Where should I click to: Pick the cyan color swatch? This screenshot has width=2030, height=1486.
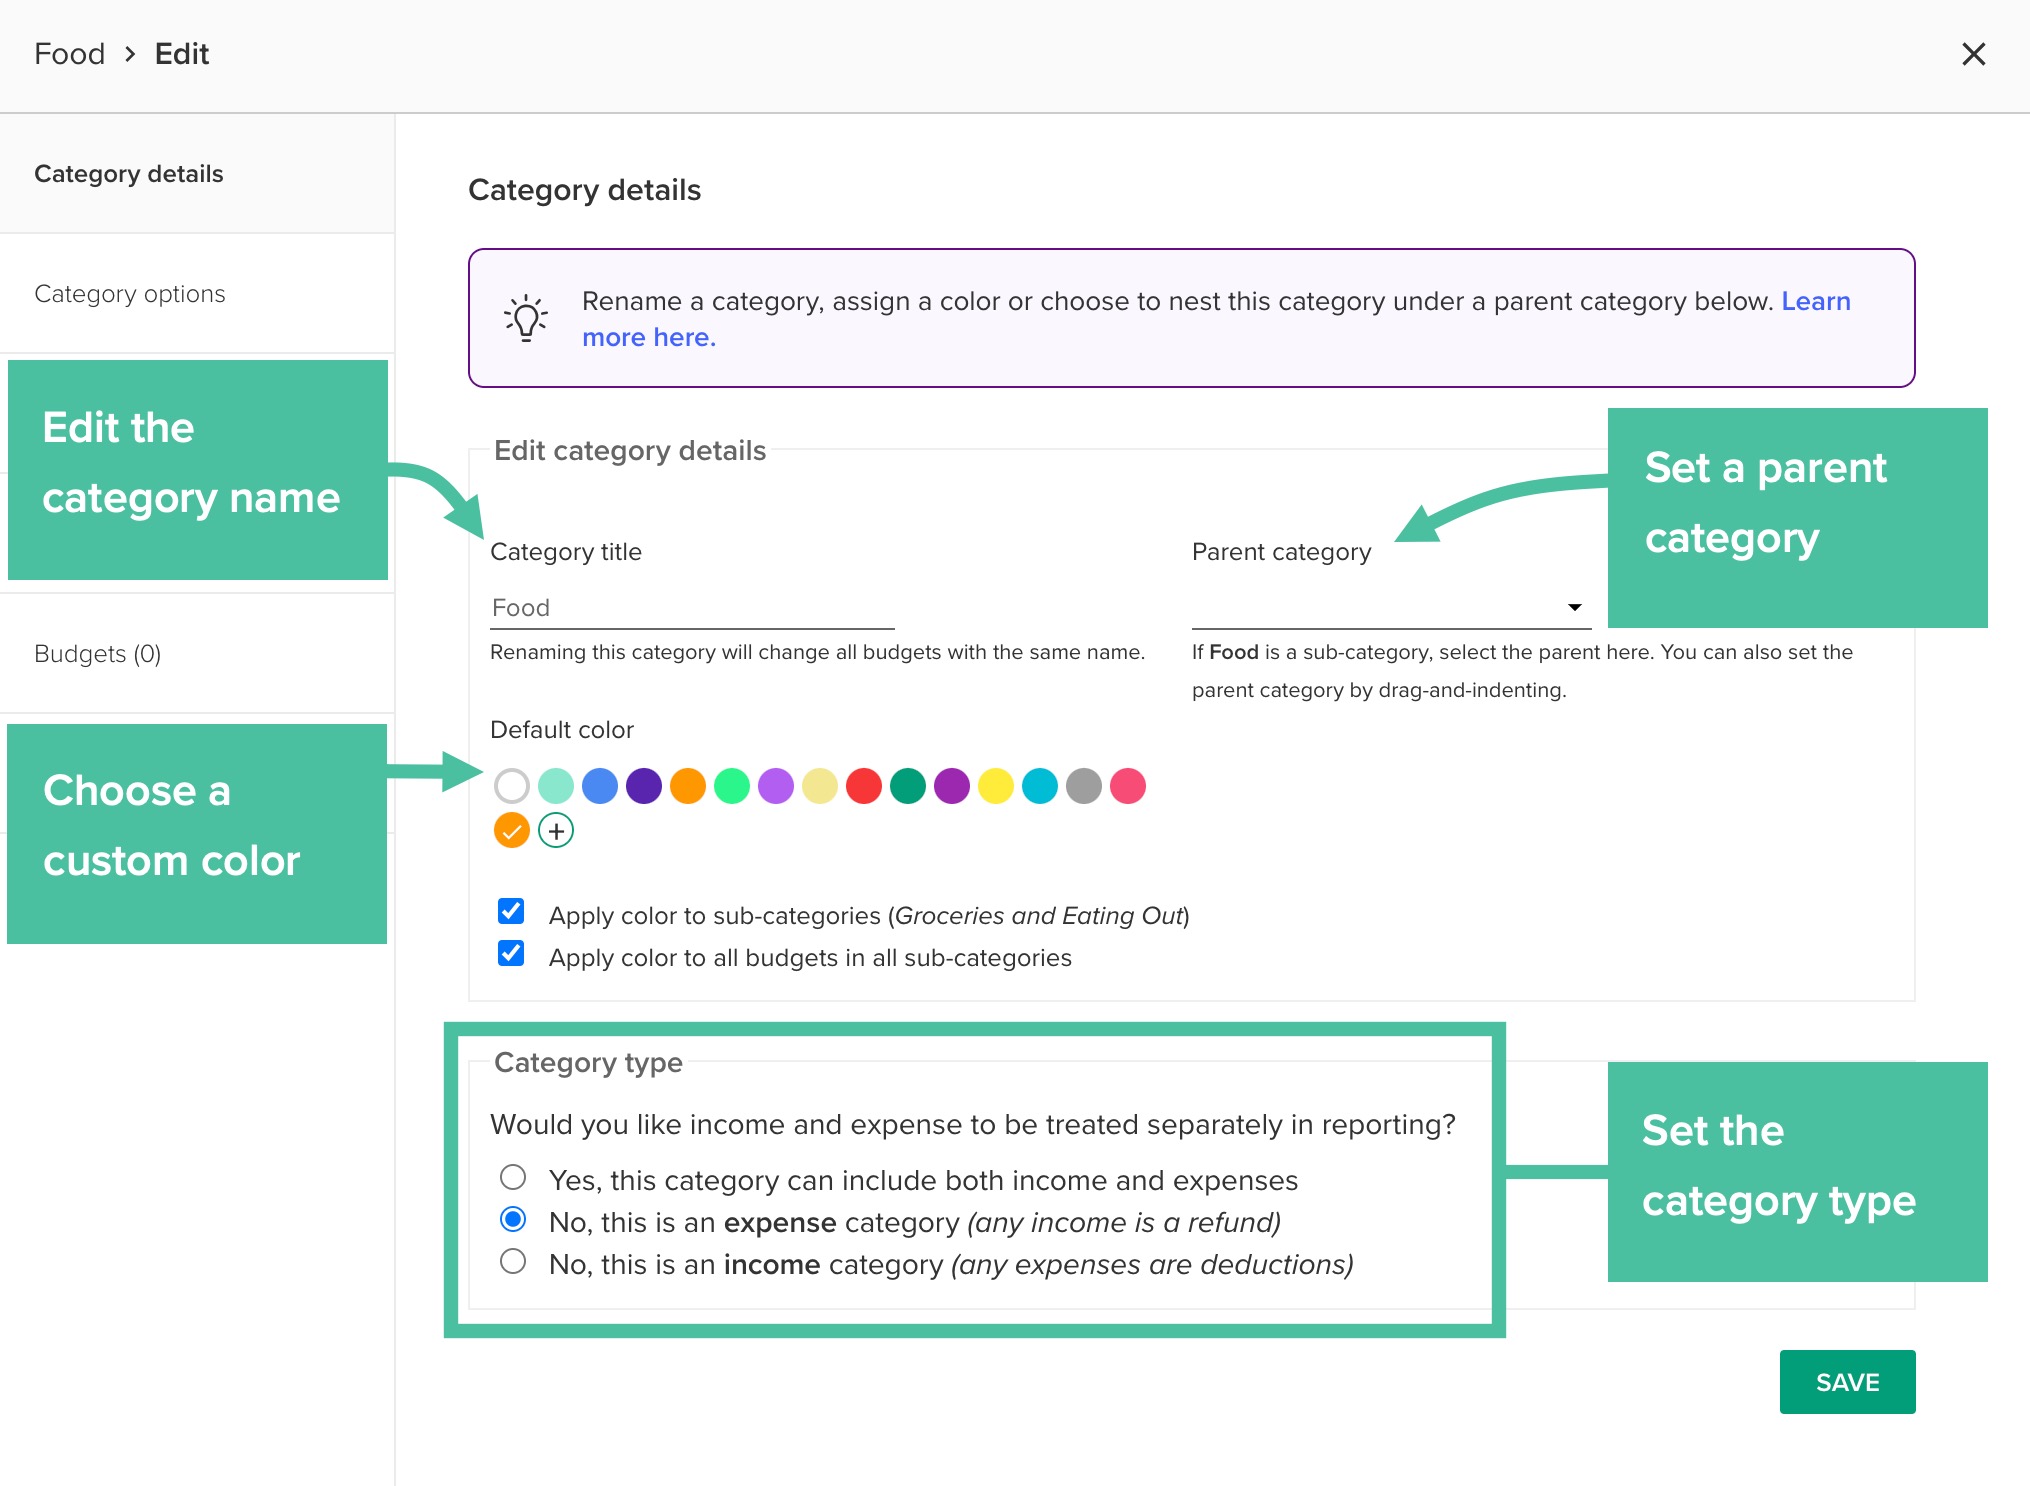[x=1039, y=786]
